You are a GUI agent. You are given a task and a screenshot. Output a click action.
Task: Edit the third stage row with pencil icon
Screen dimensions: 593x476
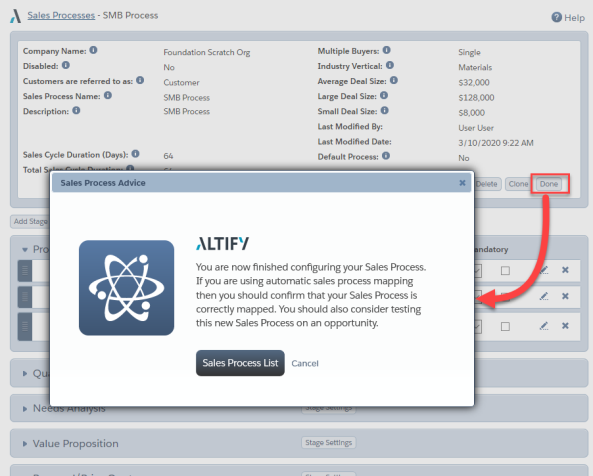[x=544, y=326]
